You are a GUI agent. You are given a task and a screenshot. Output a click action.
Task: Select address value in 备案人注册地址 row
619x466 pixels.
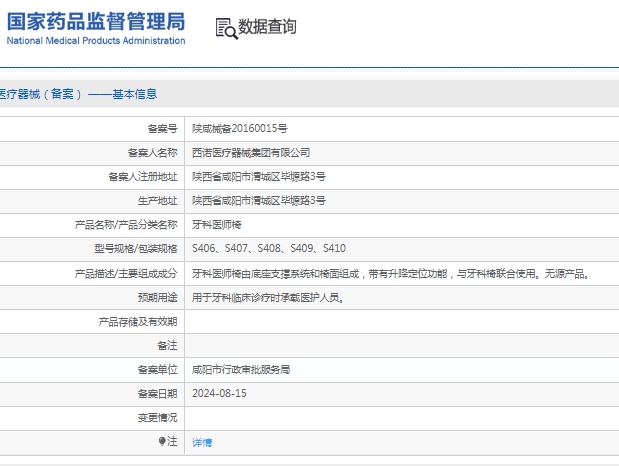[259, 177]
